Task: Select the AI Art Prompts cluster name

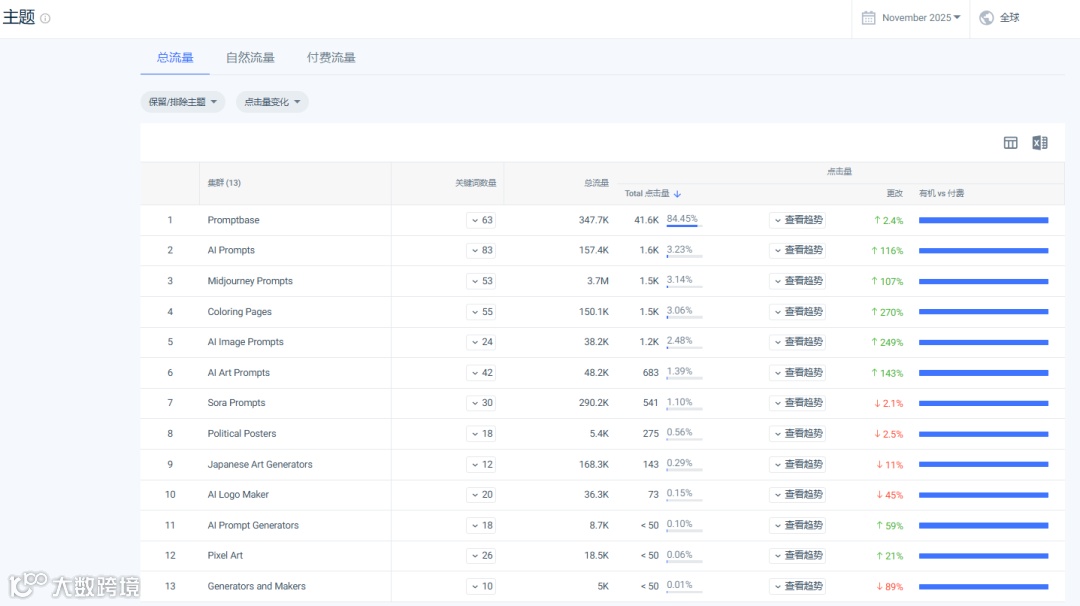Action: [x=238, y=373]
